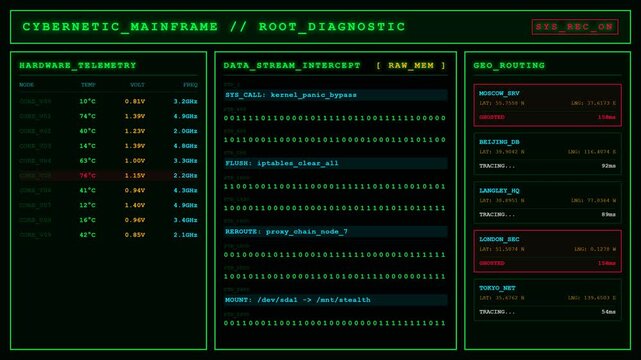641x360 pixels.
Task: Select the 42°C temperature value
Action: pos(87,235)
